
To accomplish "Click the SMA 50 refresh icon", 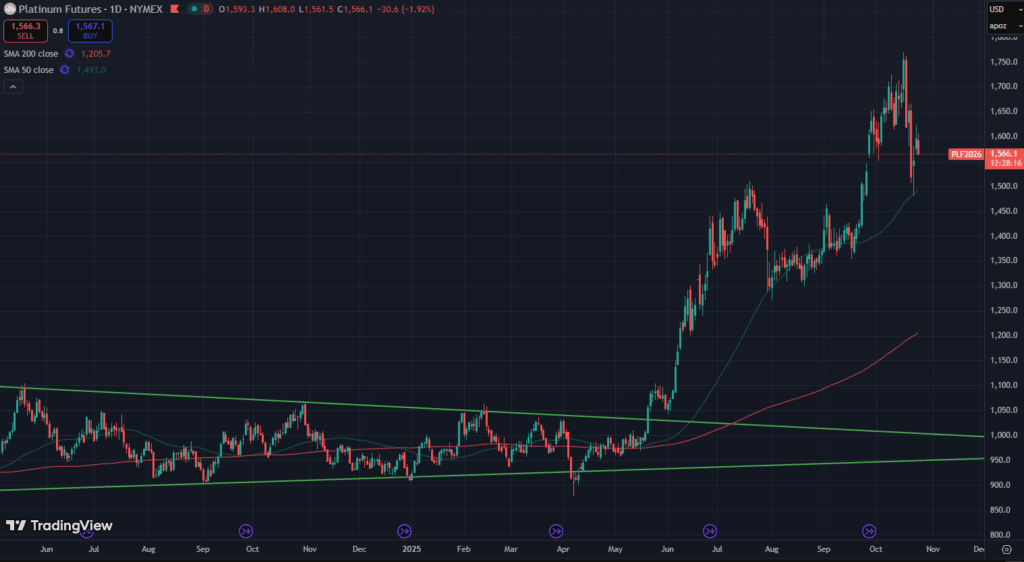I will (65, 70).
